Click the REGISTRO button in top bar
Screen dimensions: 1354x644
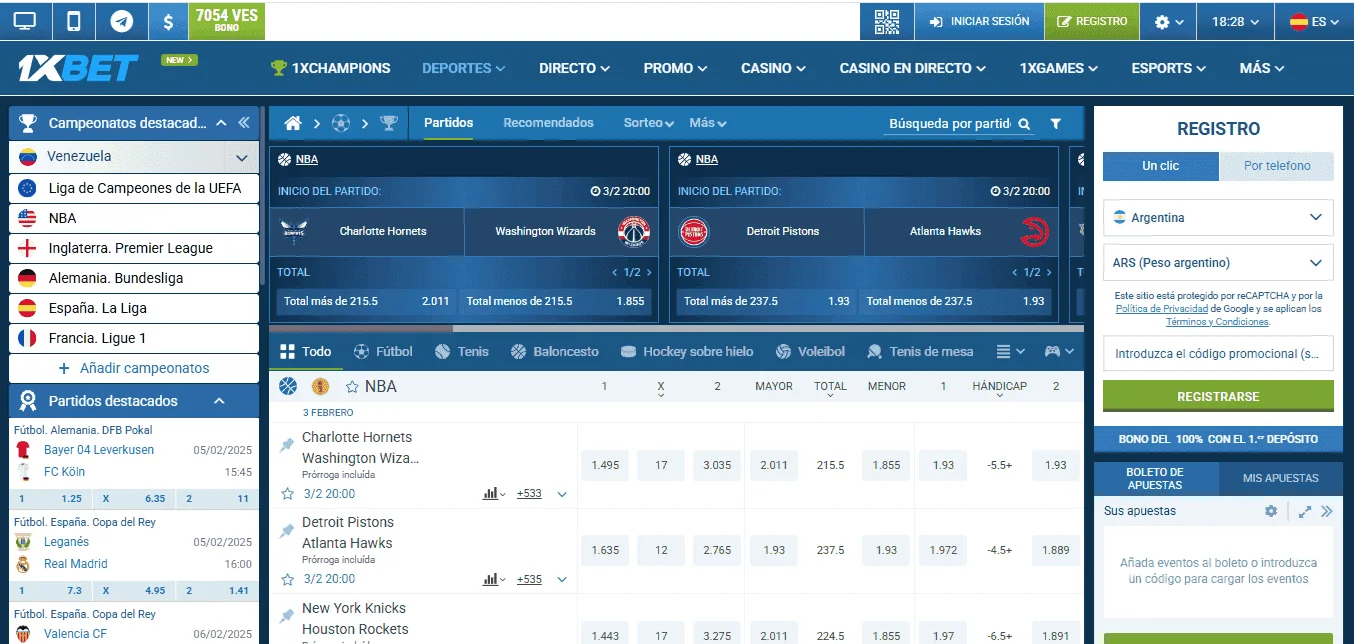[1092, 21]
